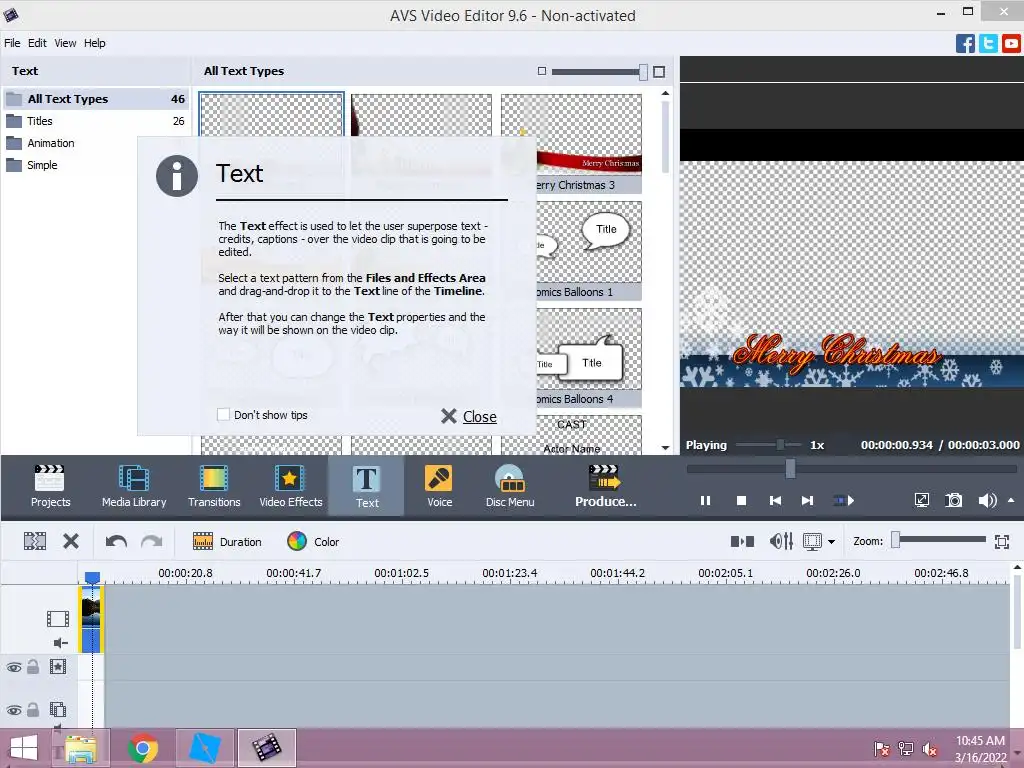Switch the preview to full screen

click(x=921, y=500)
